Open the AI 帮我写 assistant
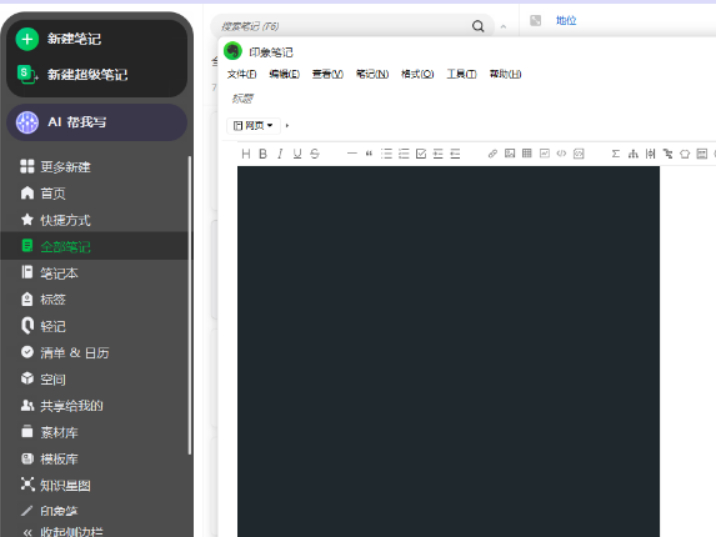716x537 pixels. [97, 122]
